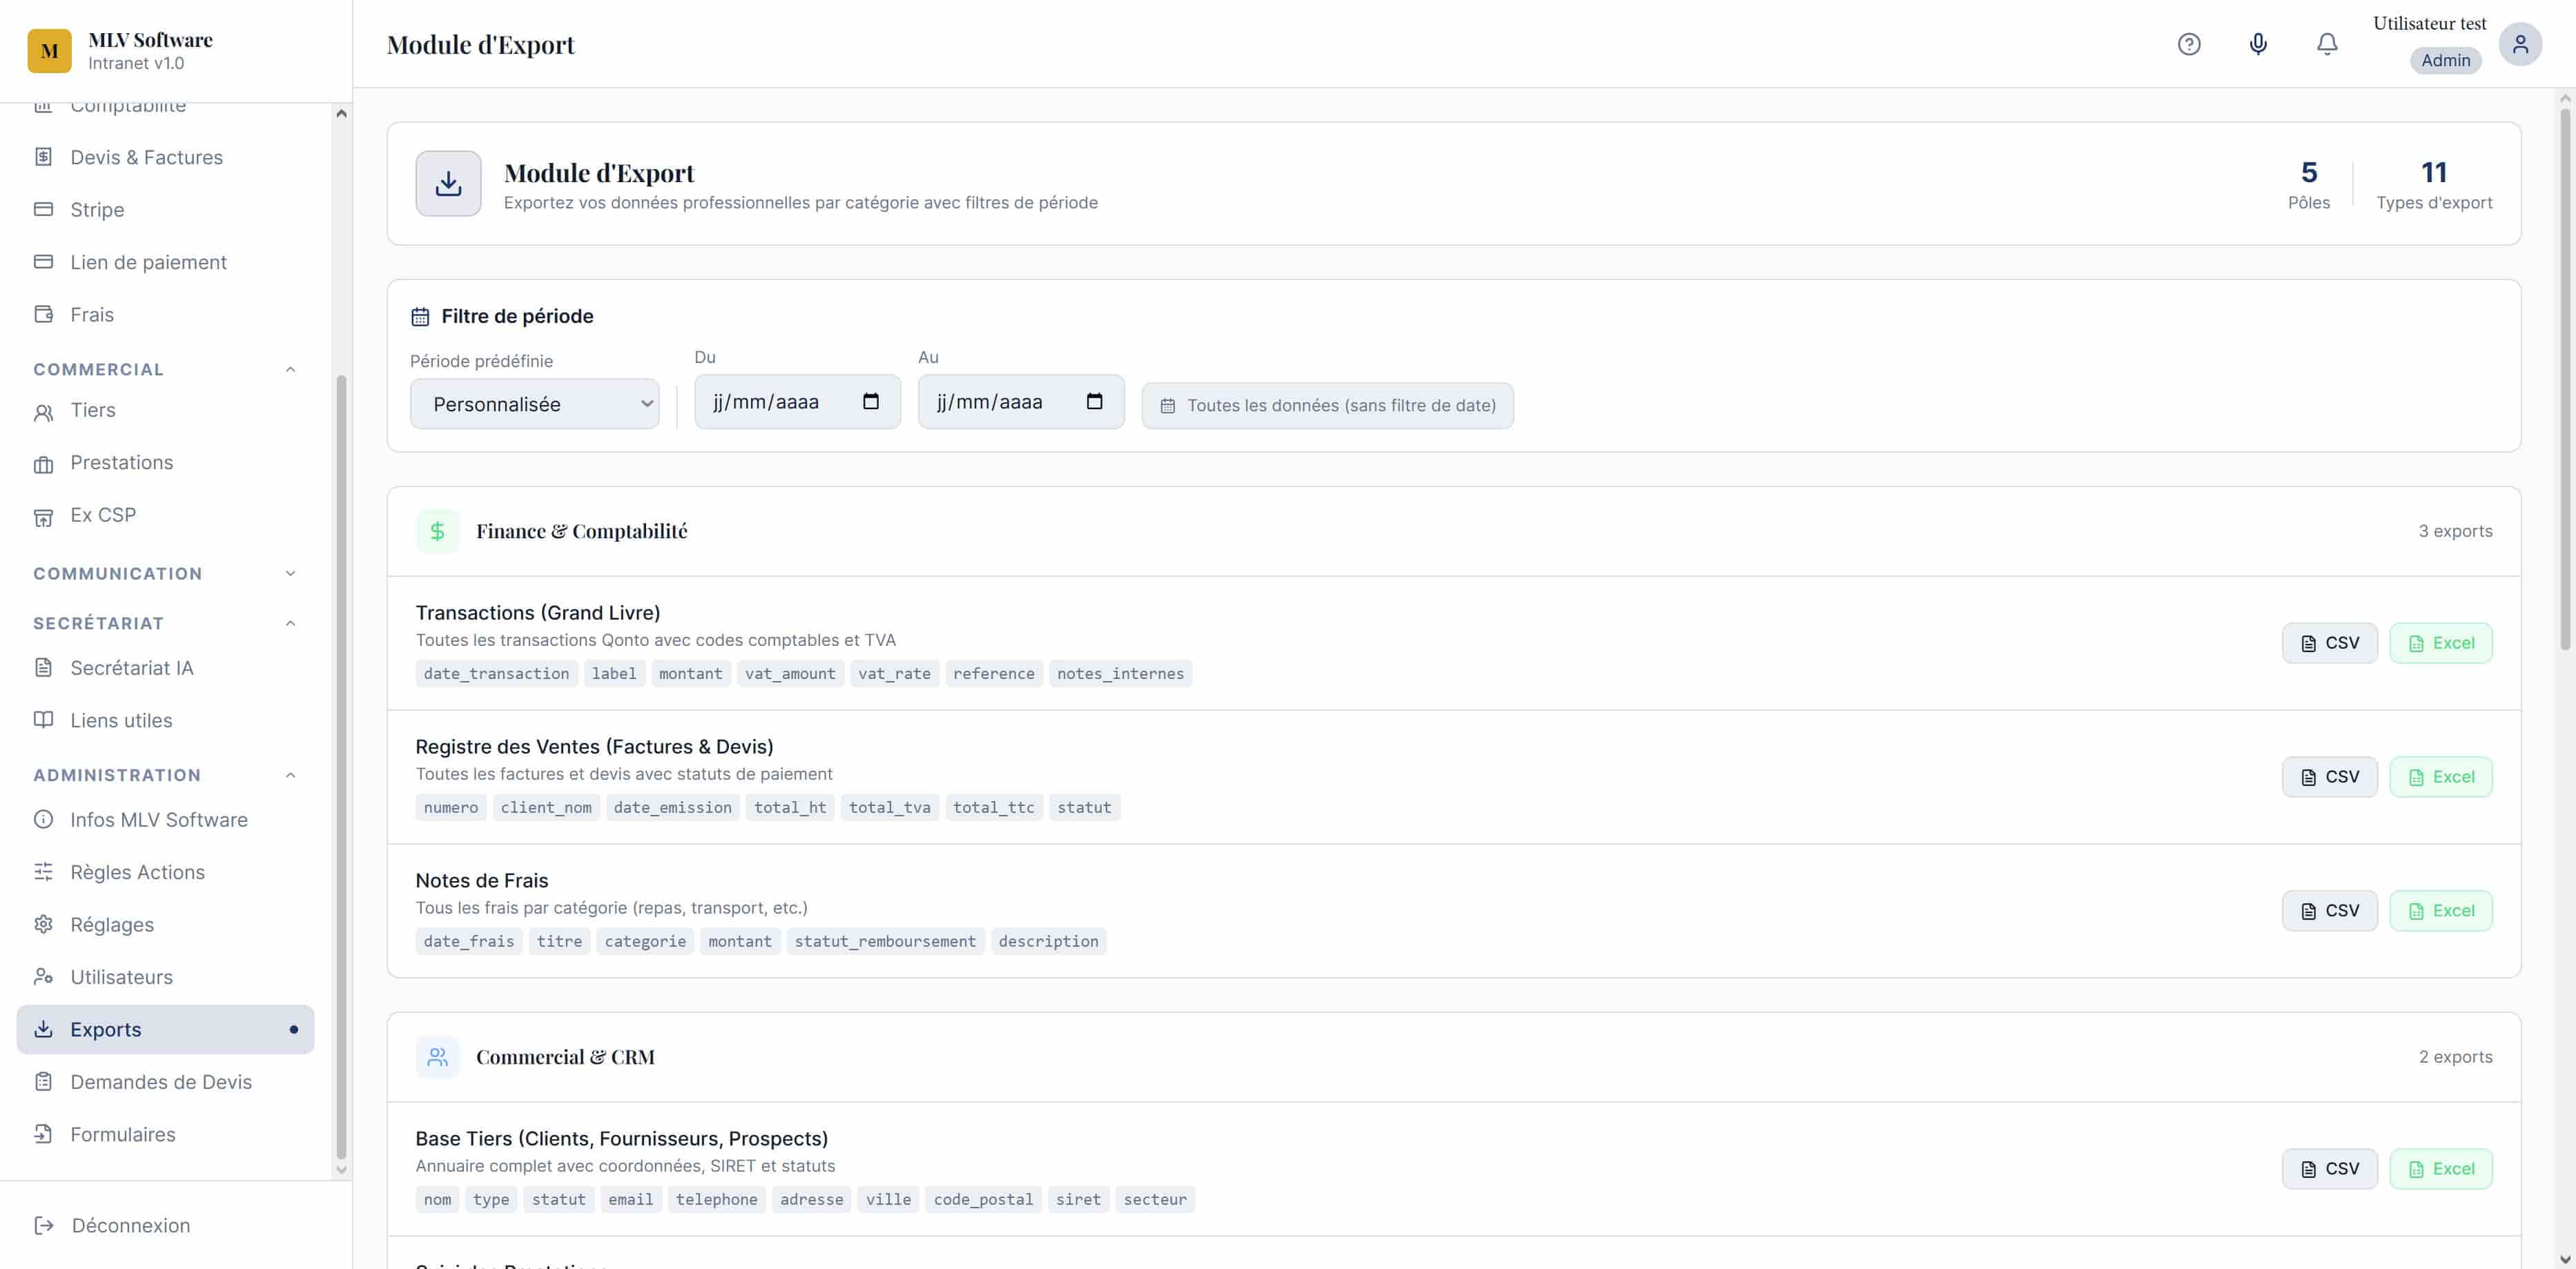Open the Période prédéfinie dropdown
The height and width of the screenshot is (1269, 2576).
coord(534,404)
